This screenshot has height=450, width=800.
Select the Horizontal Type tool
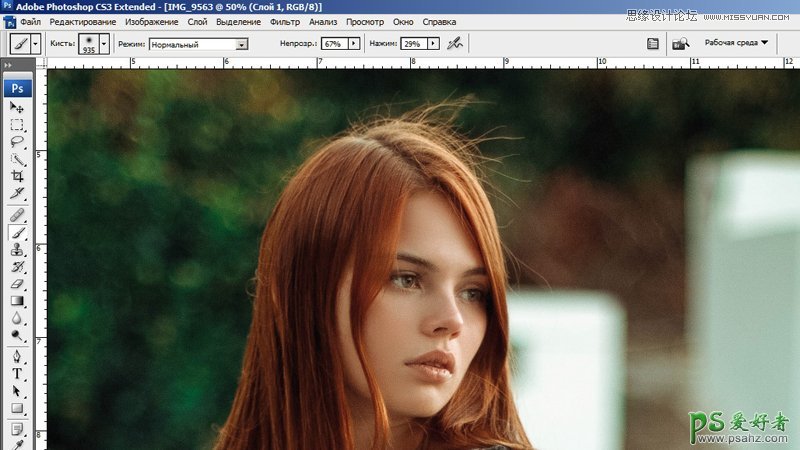point(17,373)
